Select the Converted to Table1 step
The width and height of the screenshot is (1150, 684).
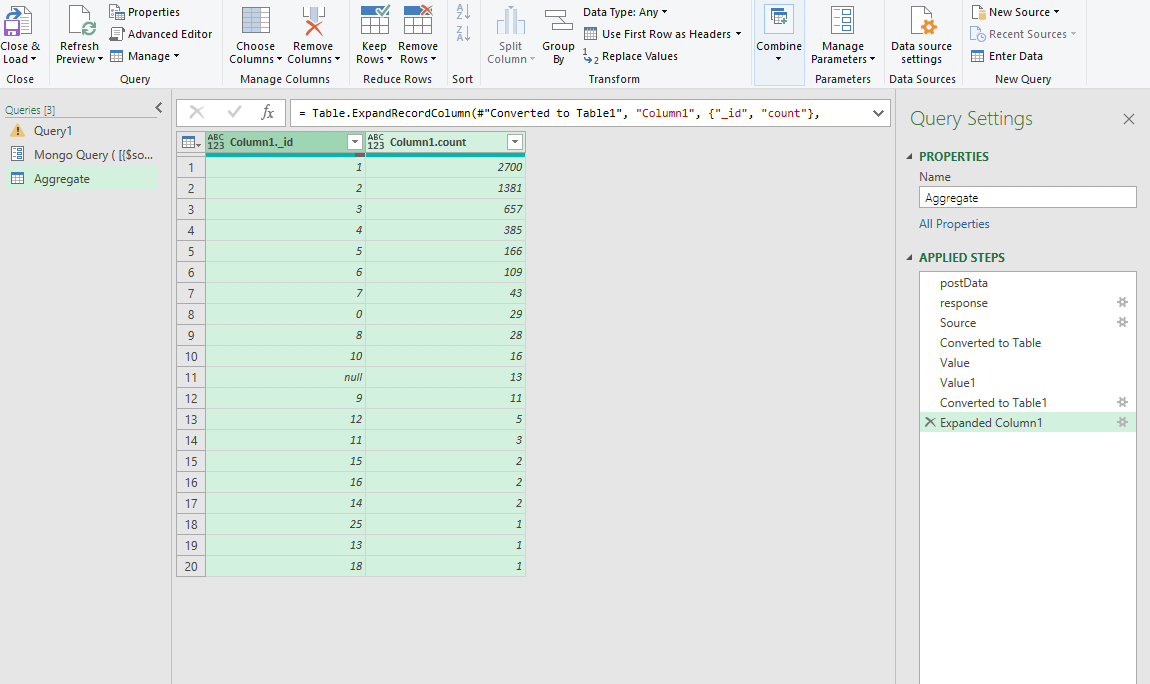tap(1027, 402)
